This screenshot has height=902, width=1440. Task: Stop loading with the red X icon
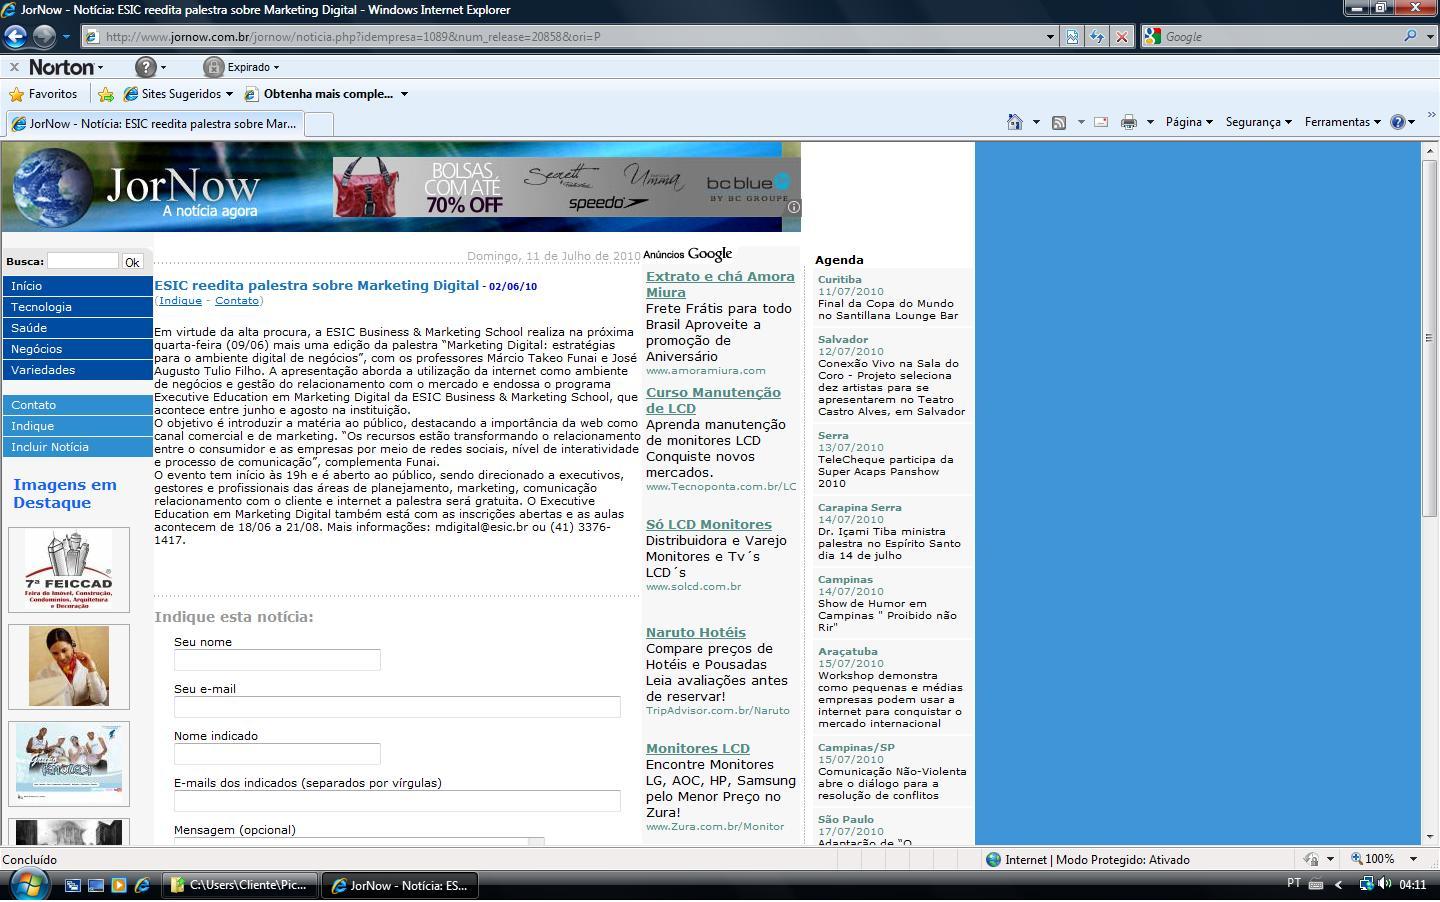(x=1122, y=37)
